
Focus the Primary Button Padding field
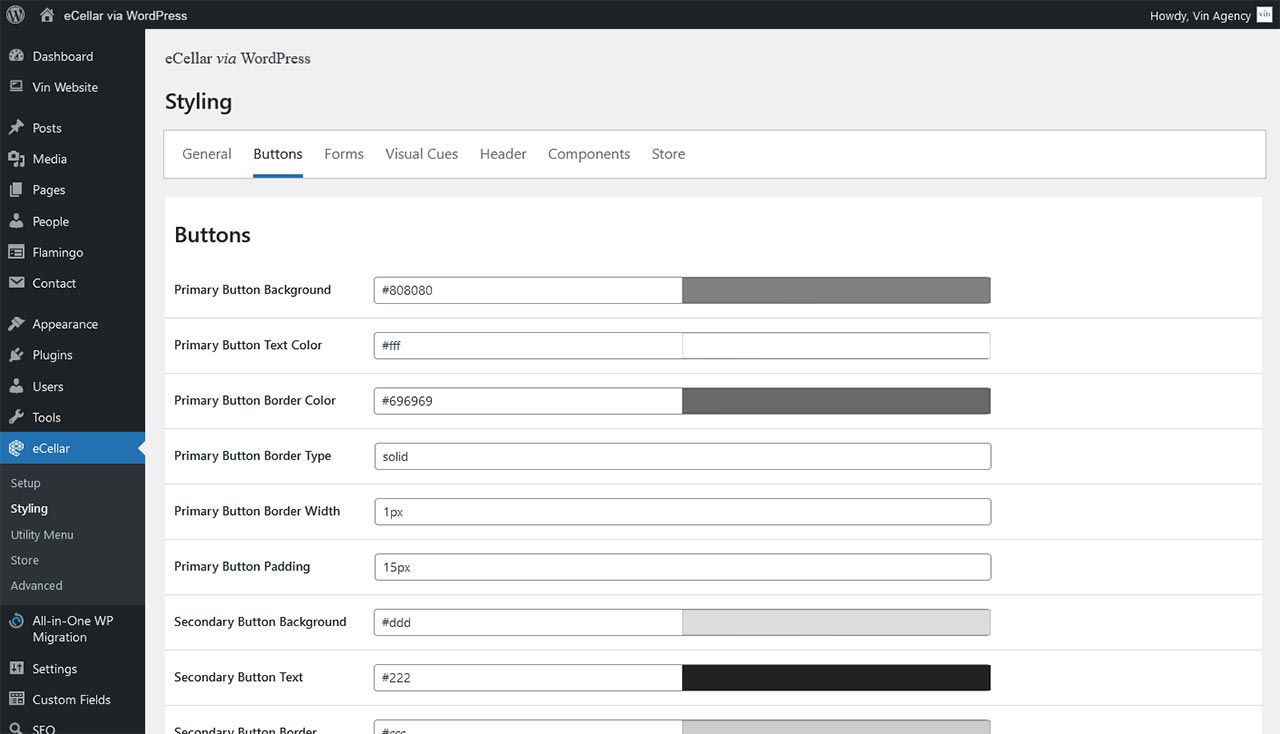point(682,567)
